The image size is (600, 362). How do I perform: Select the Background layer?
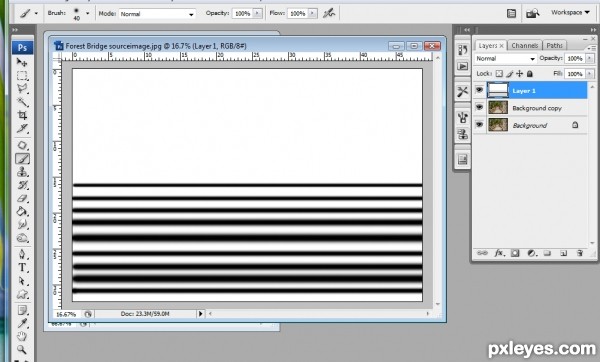click(x=530, y=125)
